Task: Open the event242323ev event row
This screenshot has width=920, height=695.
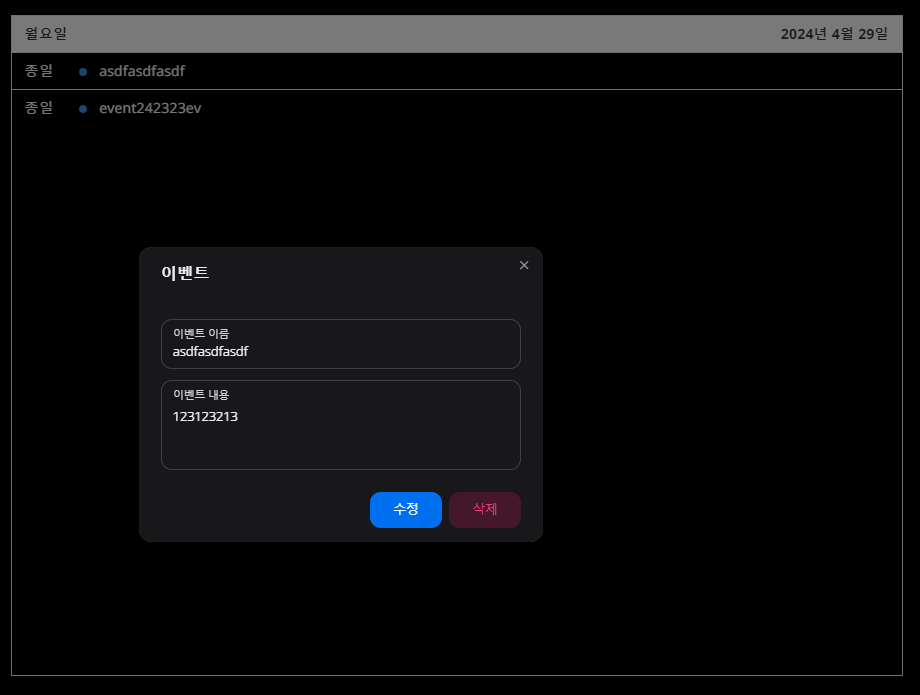Action: pos(456,108)
